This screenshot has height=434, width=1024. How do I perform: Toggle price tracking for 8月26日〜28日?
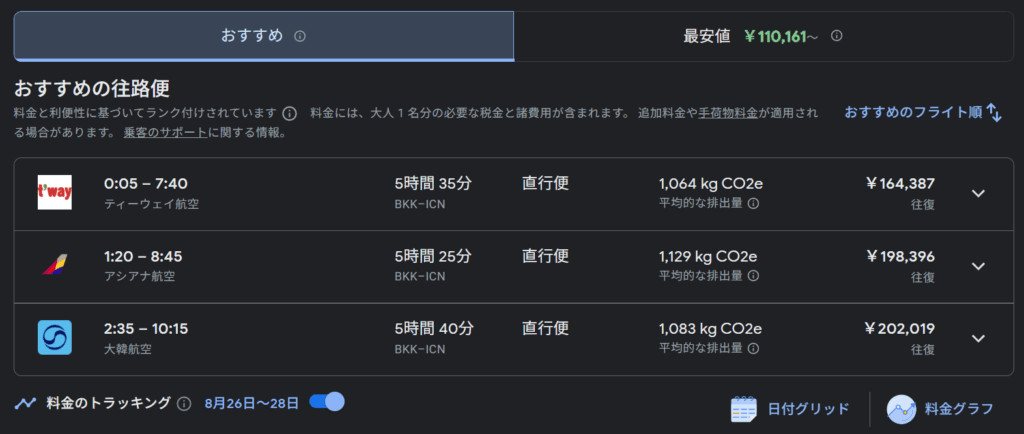pos(327,402)
